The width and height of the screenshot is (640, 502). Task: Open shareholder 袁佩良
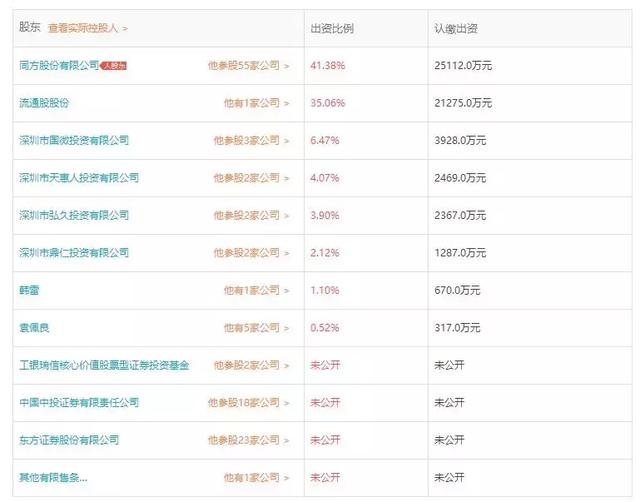[x=34, y=328]
